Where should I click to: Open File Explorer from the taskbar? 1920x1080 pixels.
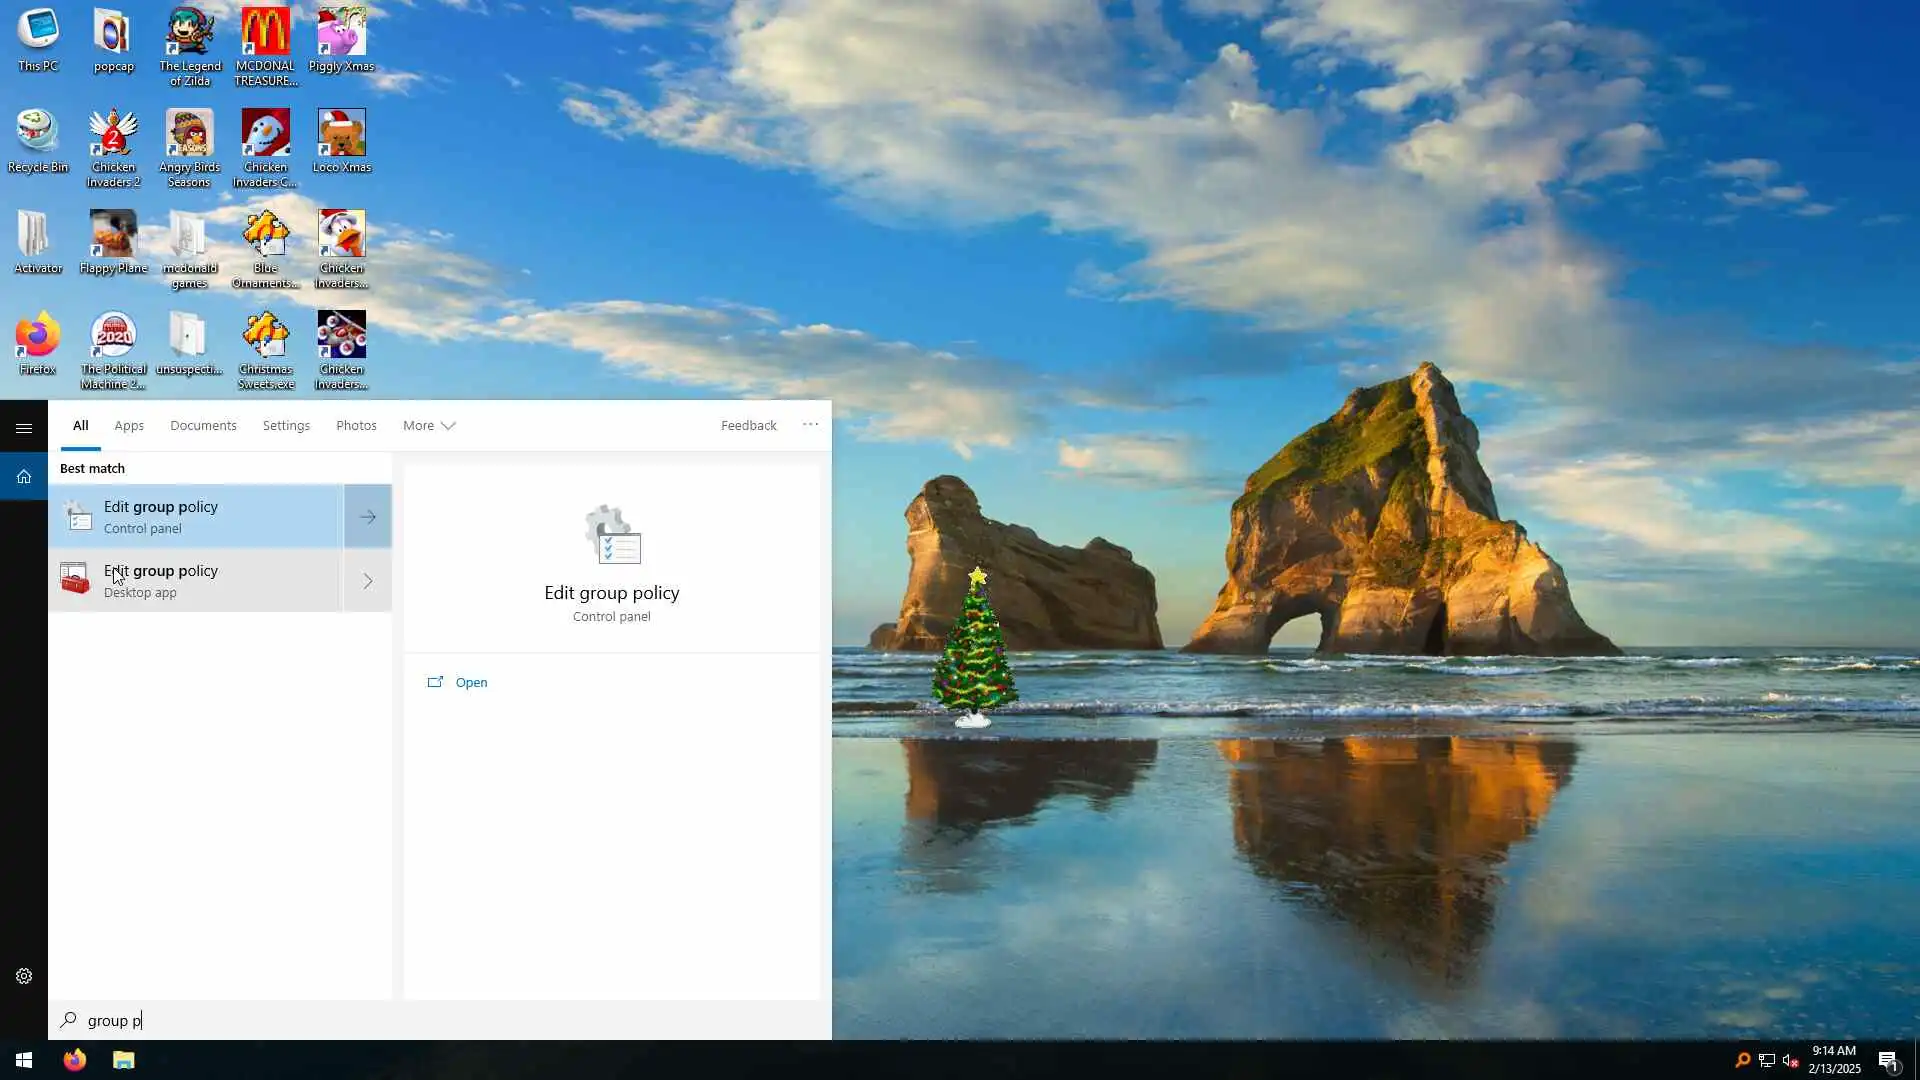[123, 1060]
